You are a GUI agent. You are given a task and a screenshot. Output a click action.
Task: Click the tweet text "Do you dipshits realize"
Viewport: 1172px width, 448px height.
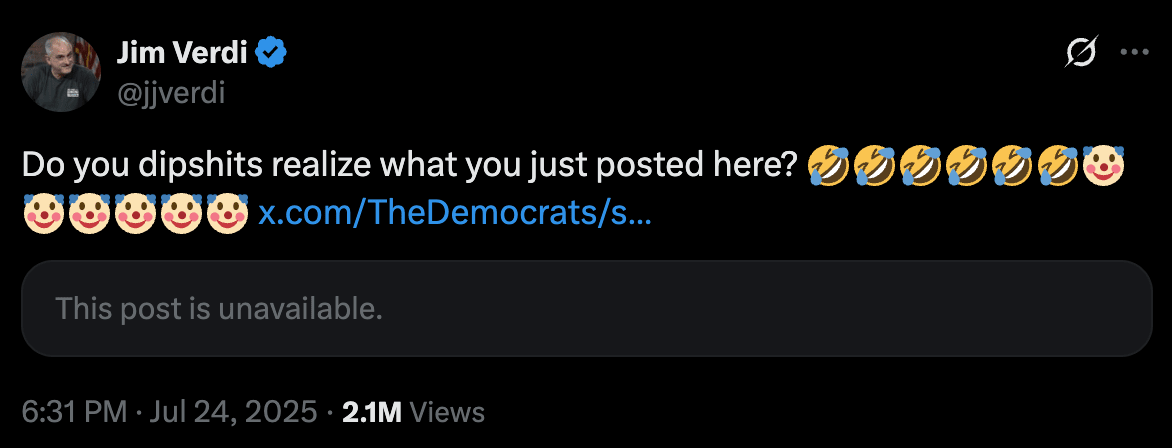197,165
